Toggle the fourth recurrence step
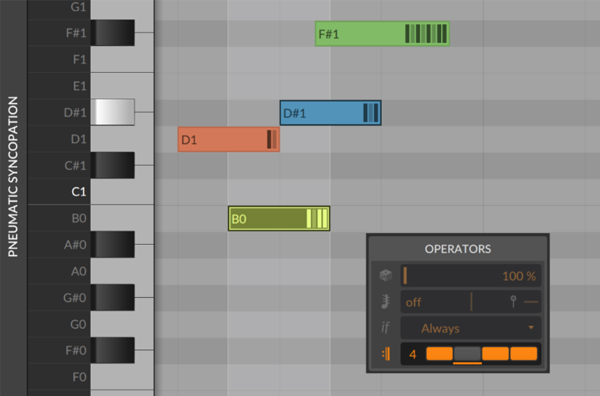This screenshot has height=396, width=600. click(x=523, y=354)
